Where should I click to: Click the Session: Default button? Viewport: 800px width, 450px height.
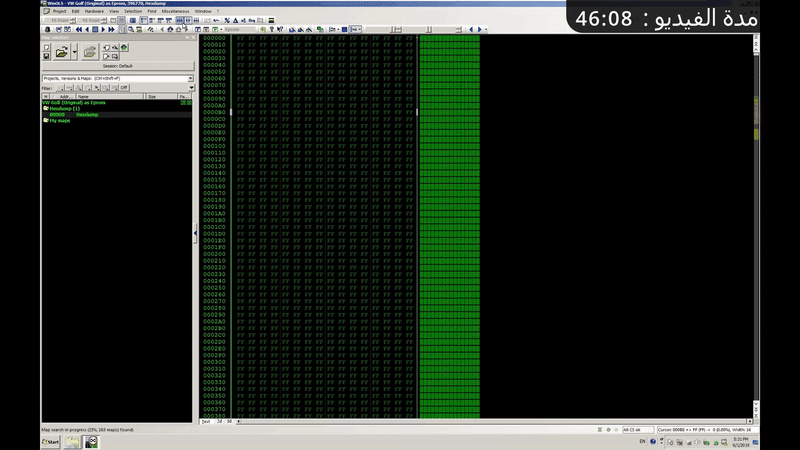coord(117,66)
